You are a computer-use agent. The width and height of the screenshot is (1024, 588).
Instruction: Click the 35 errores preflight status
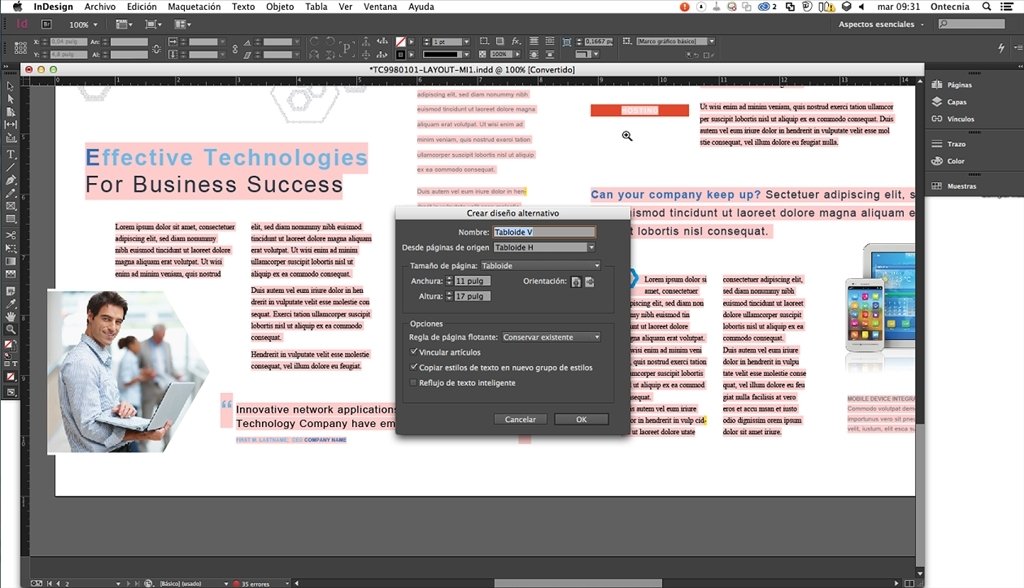[x=255, y=583]
